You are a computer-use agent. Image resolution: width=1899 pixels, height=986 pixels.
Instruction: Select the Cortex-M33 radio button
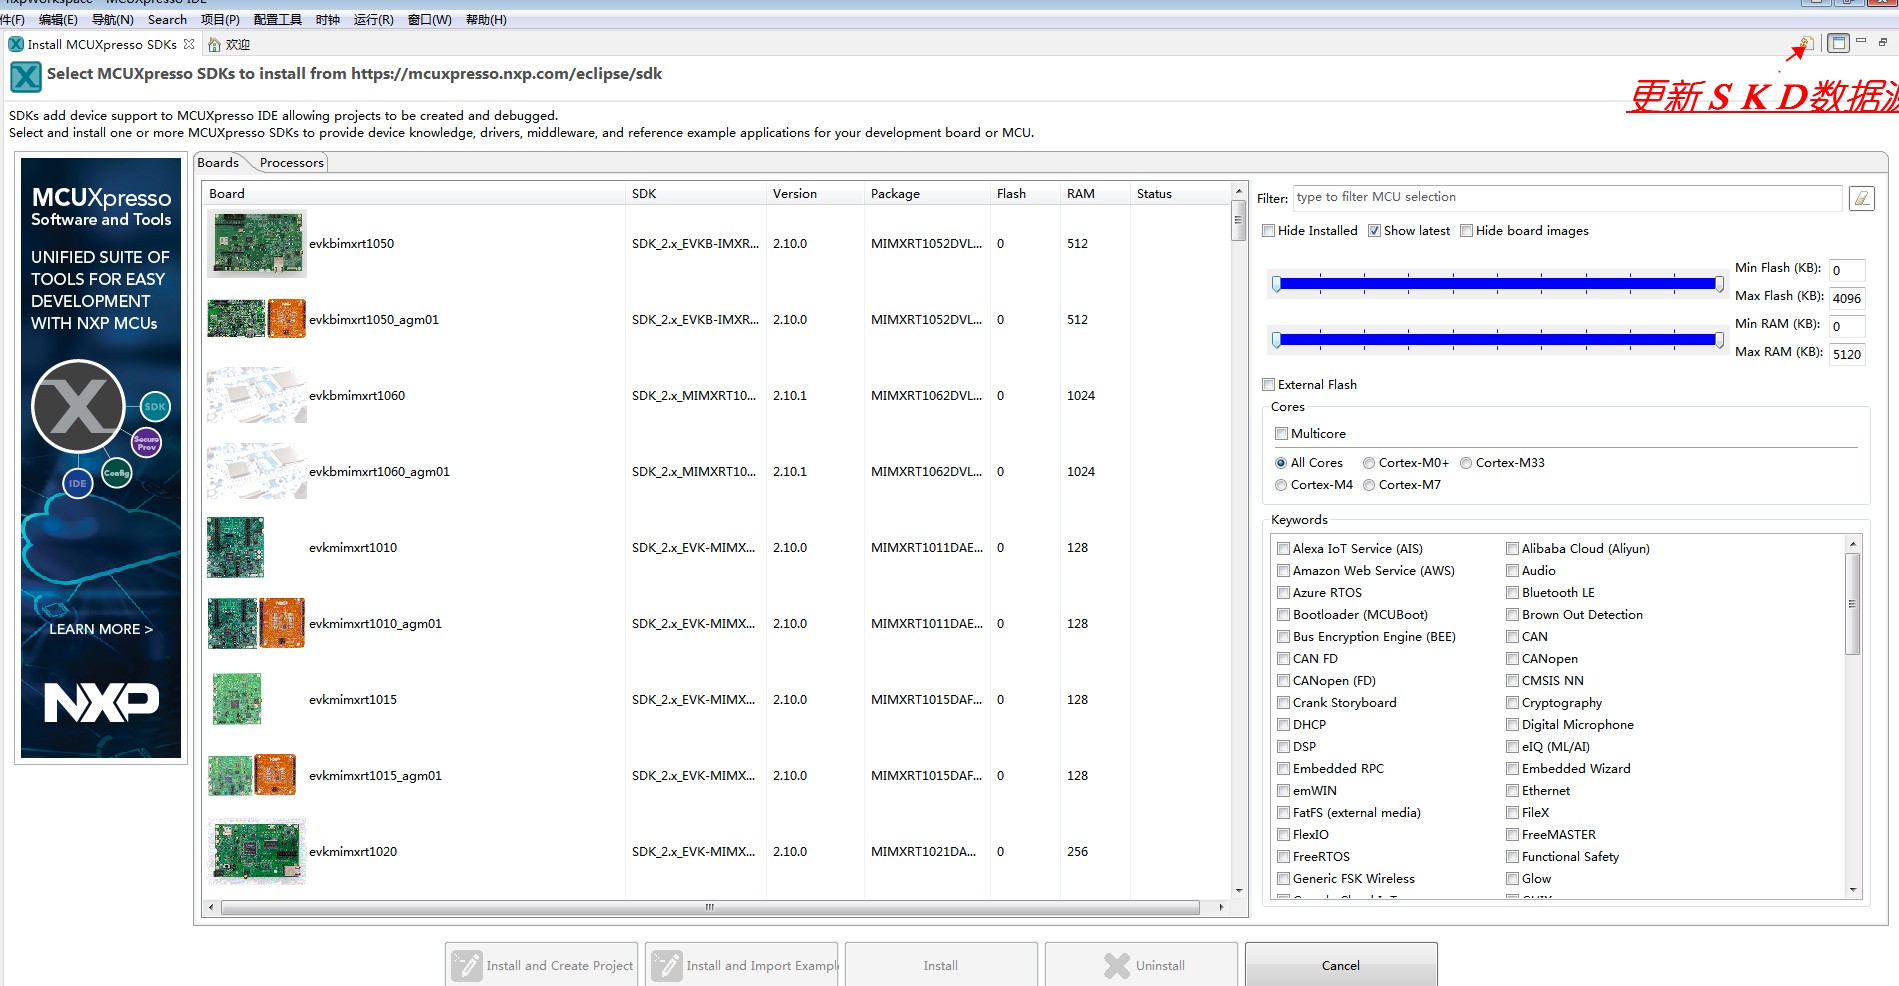(x=1466, y=463)
